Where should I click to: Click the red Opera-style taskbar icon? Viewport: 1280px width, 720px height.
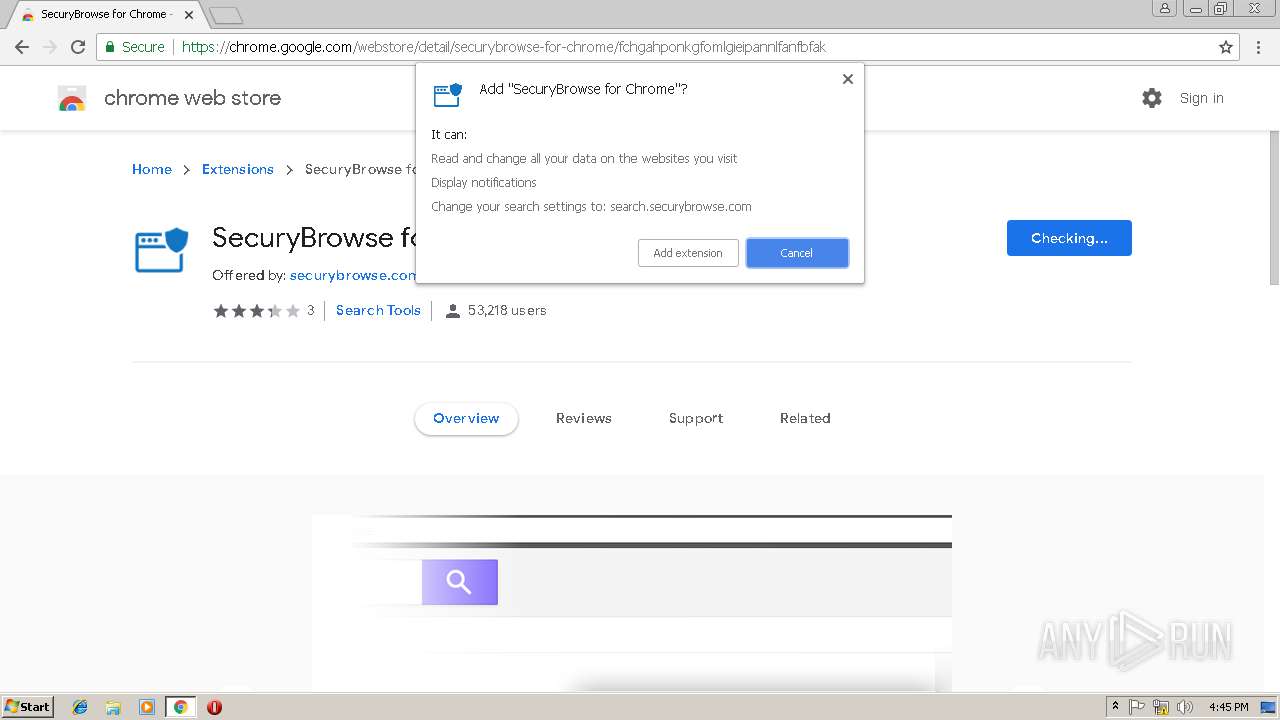214,707
